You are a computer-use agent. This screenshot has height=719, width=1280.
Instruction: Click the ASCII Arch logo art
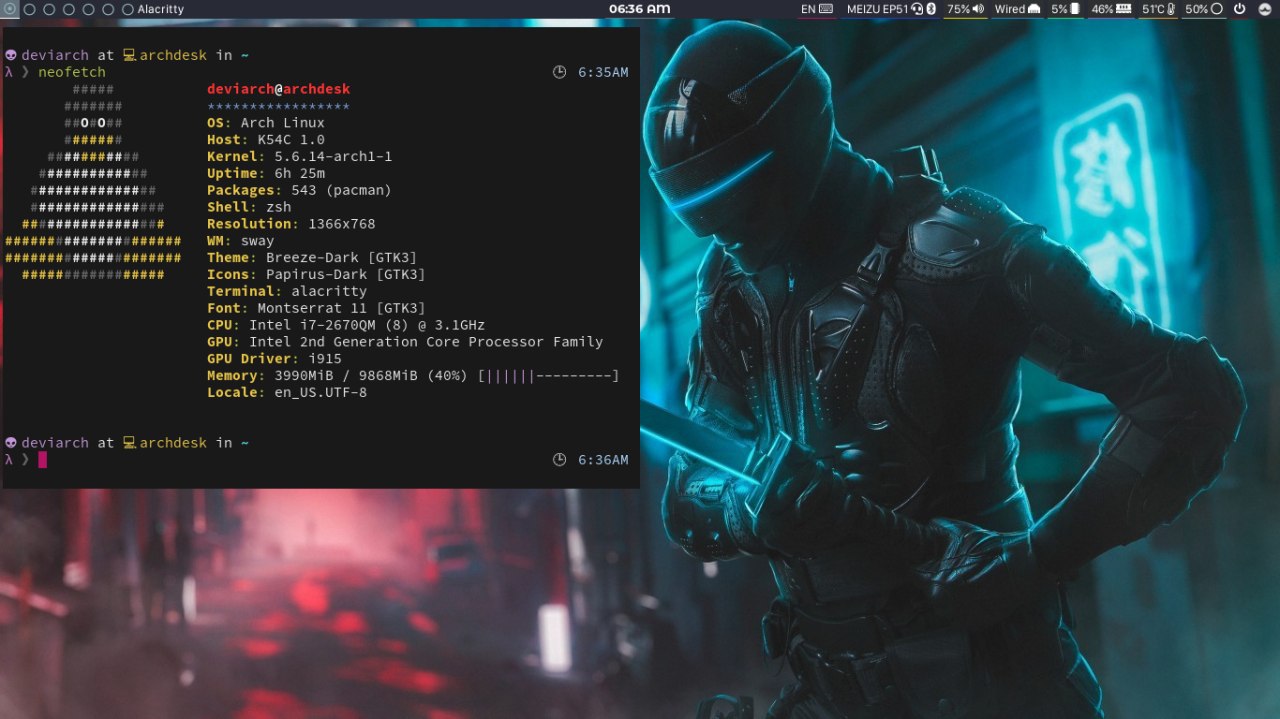93,182
